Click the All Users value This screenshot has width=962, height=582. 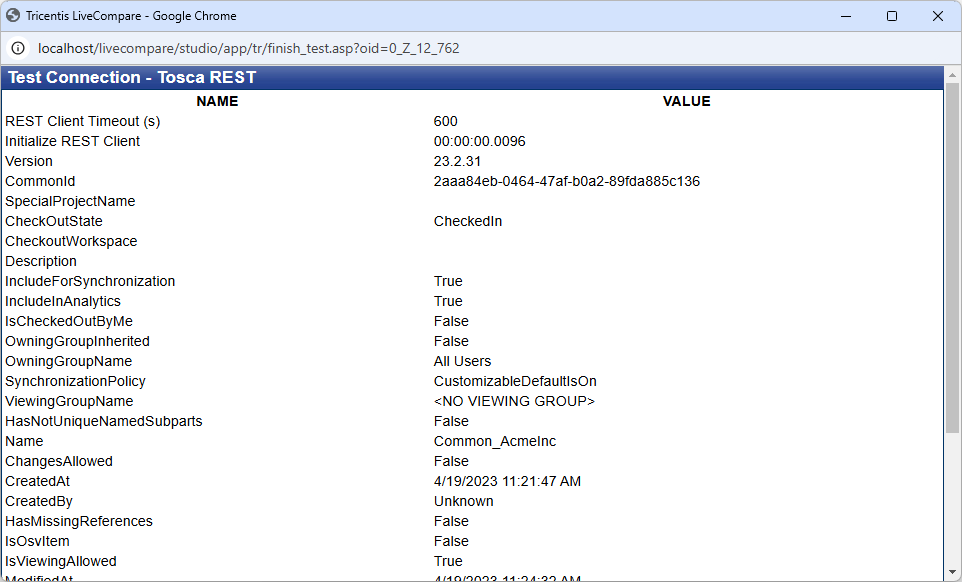point(462,361)
